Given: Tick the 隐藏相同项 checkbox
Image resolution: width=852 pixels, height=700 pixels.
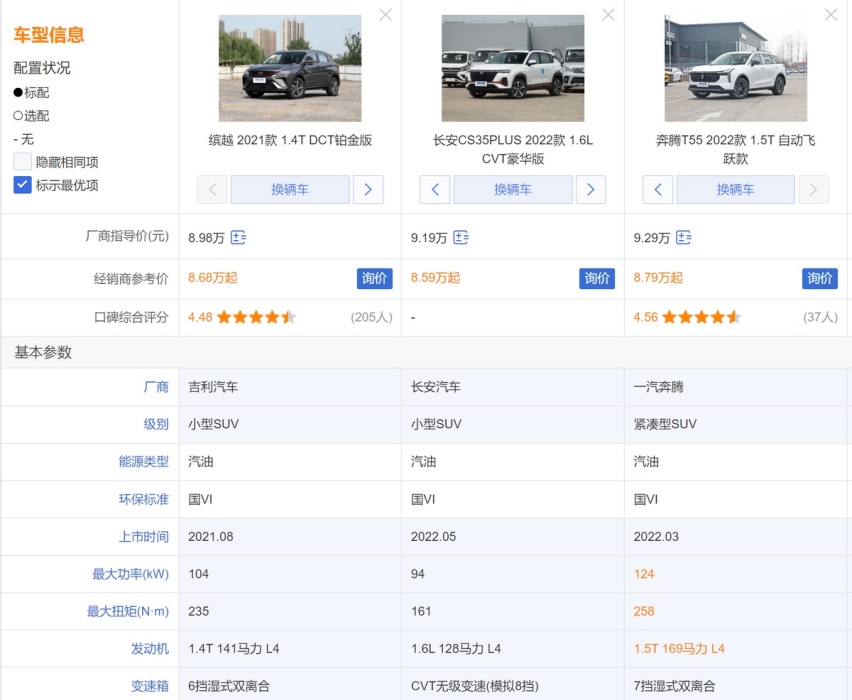Looking at the screenshot, I should [x=22, y=162].
